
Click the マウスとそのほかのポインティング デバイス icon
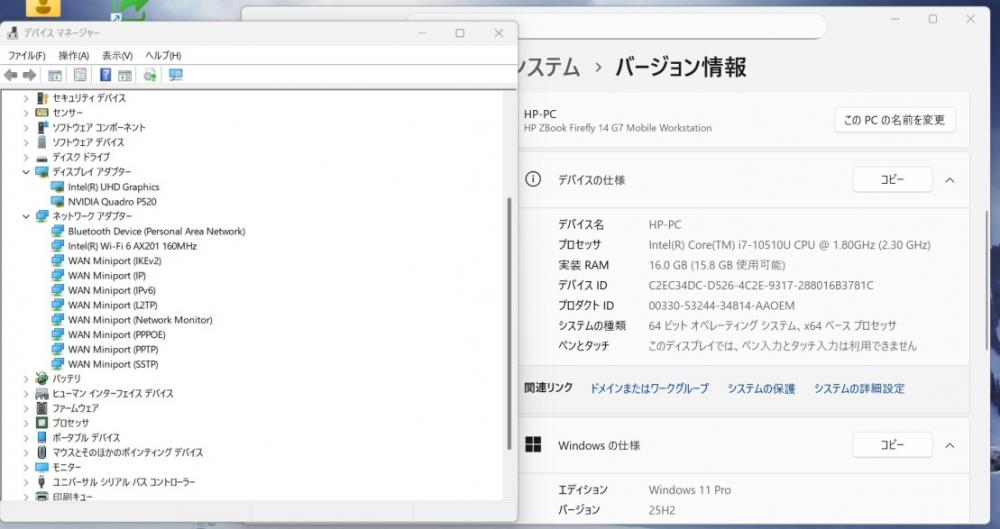click(x=42, y=452)
